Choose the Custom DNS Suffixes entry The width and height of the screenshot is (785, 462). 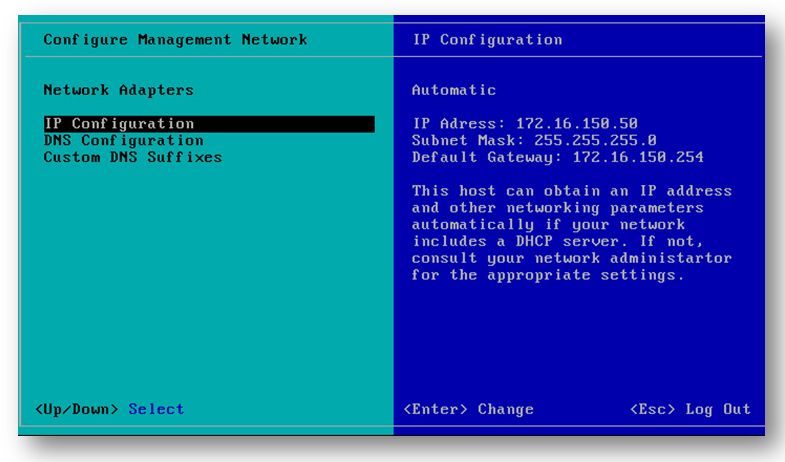[x=133, y=157]
